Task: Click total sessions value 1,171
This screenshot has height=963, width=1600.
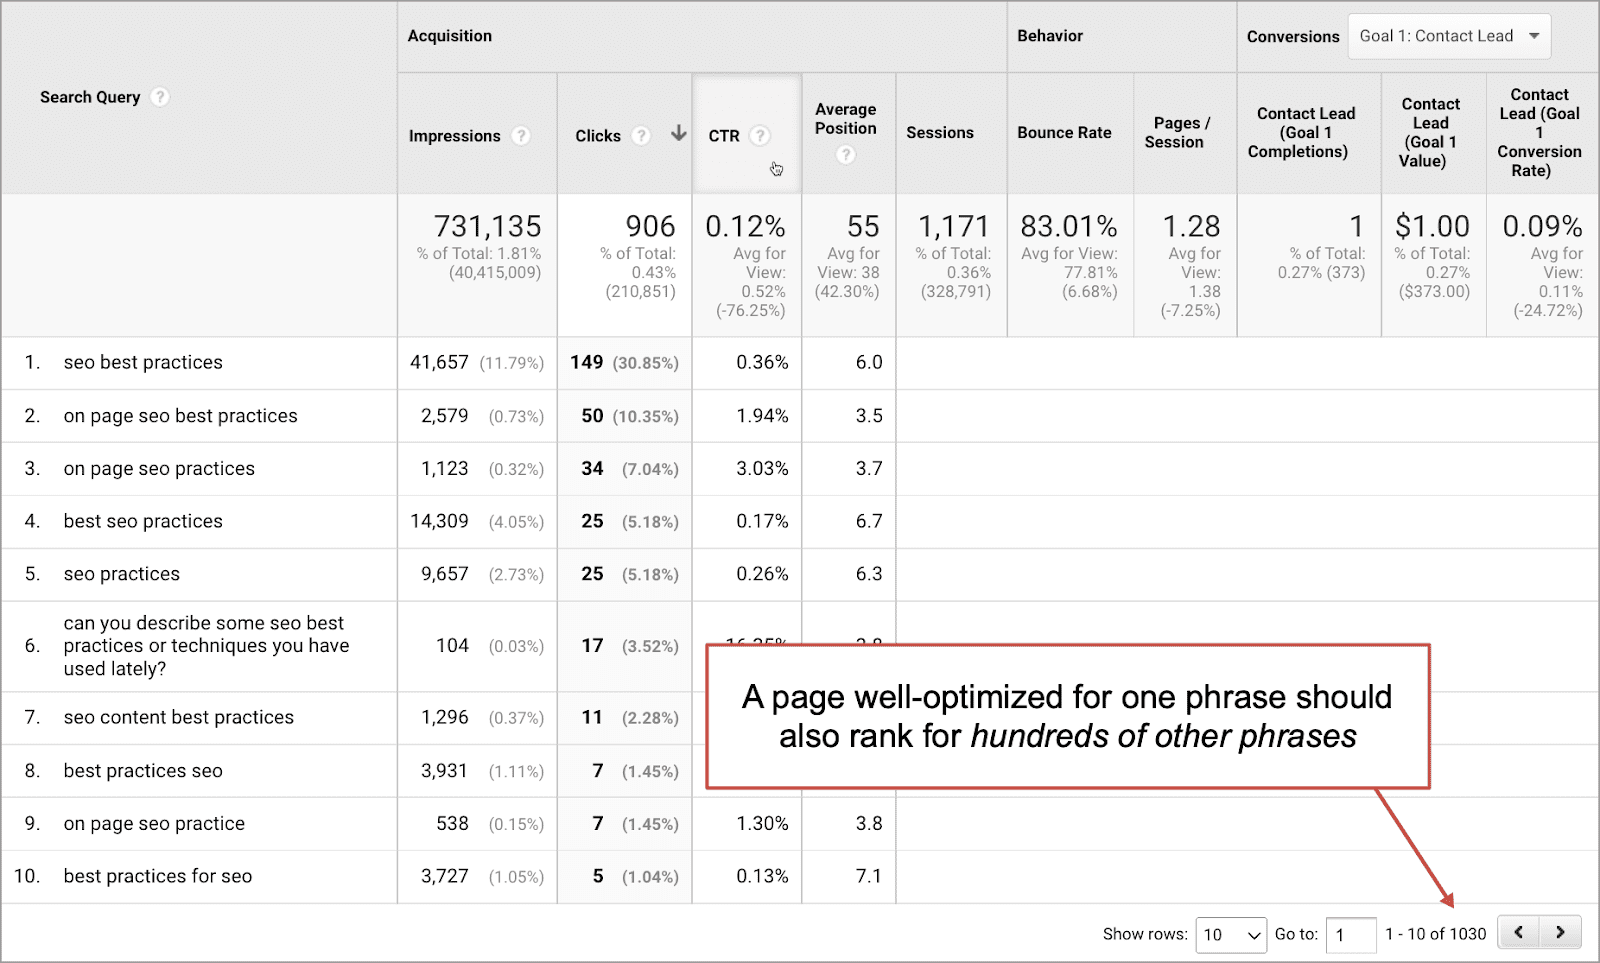Action: click(953, 226)
